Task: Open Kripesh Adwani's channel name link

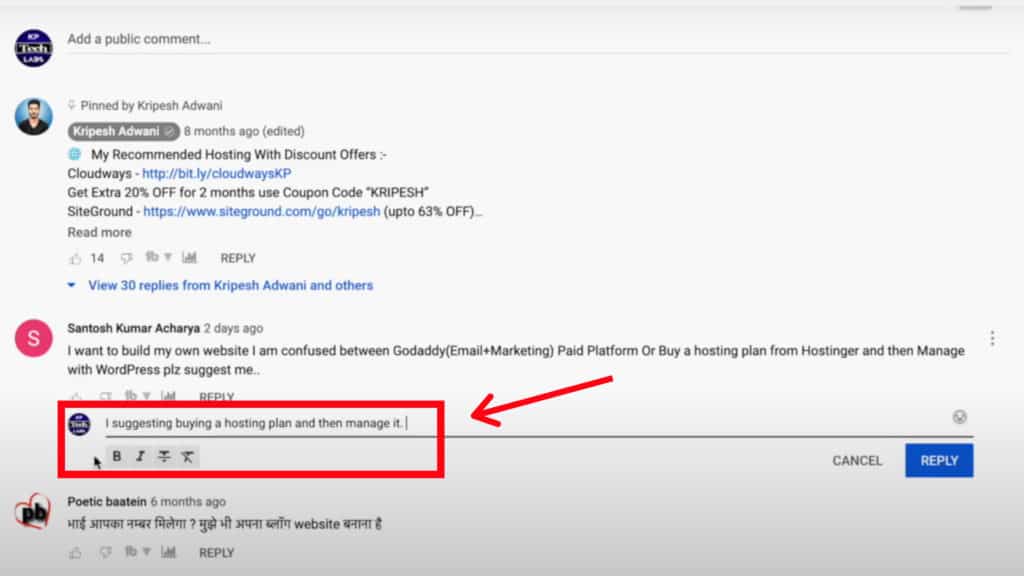Action: pyautogui.click(x=119, y=130)
